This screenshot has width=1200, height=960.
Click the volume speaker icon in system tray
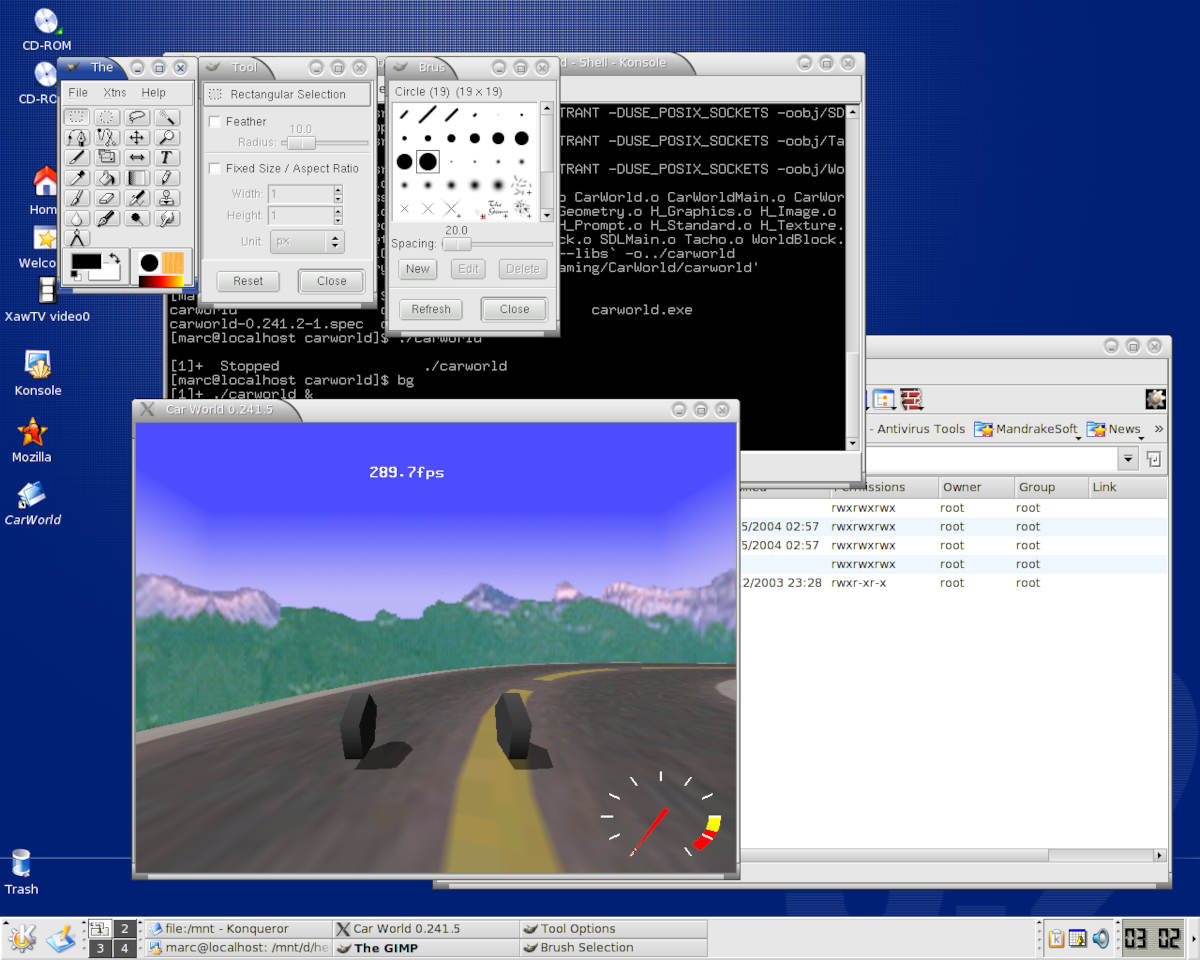(x=1101, y=938)
